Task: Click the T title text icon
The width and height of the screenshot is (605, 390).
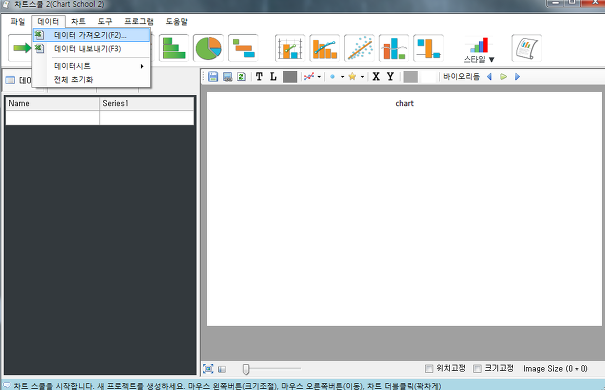Action: (x=259, y=76)
